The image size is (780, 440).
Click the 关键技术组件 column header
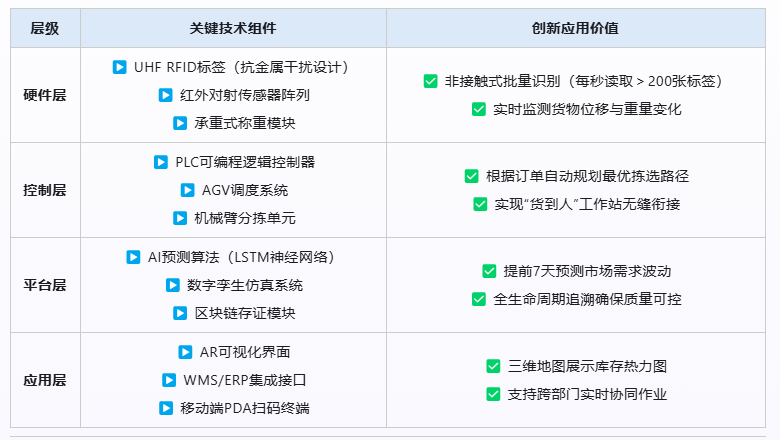[233, 29]
